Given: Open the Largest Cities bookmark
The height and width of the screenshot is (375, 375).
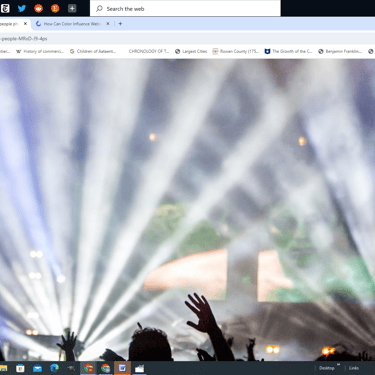Looking at the screenshot, I should click(191, 51).
